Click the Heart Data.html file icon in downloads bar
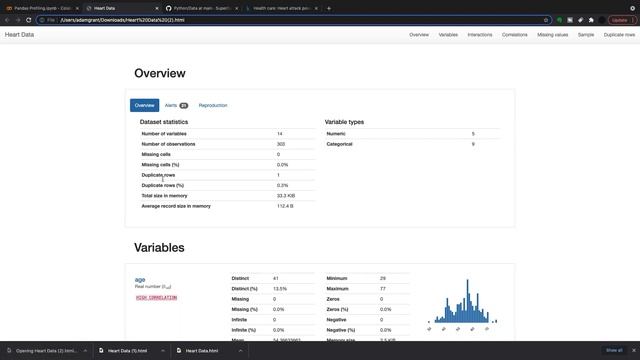 [x=179, y=351]
